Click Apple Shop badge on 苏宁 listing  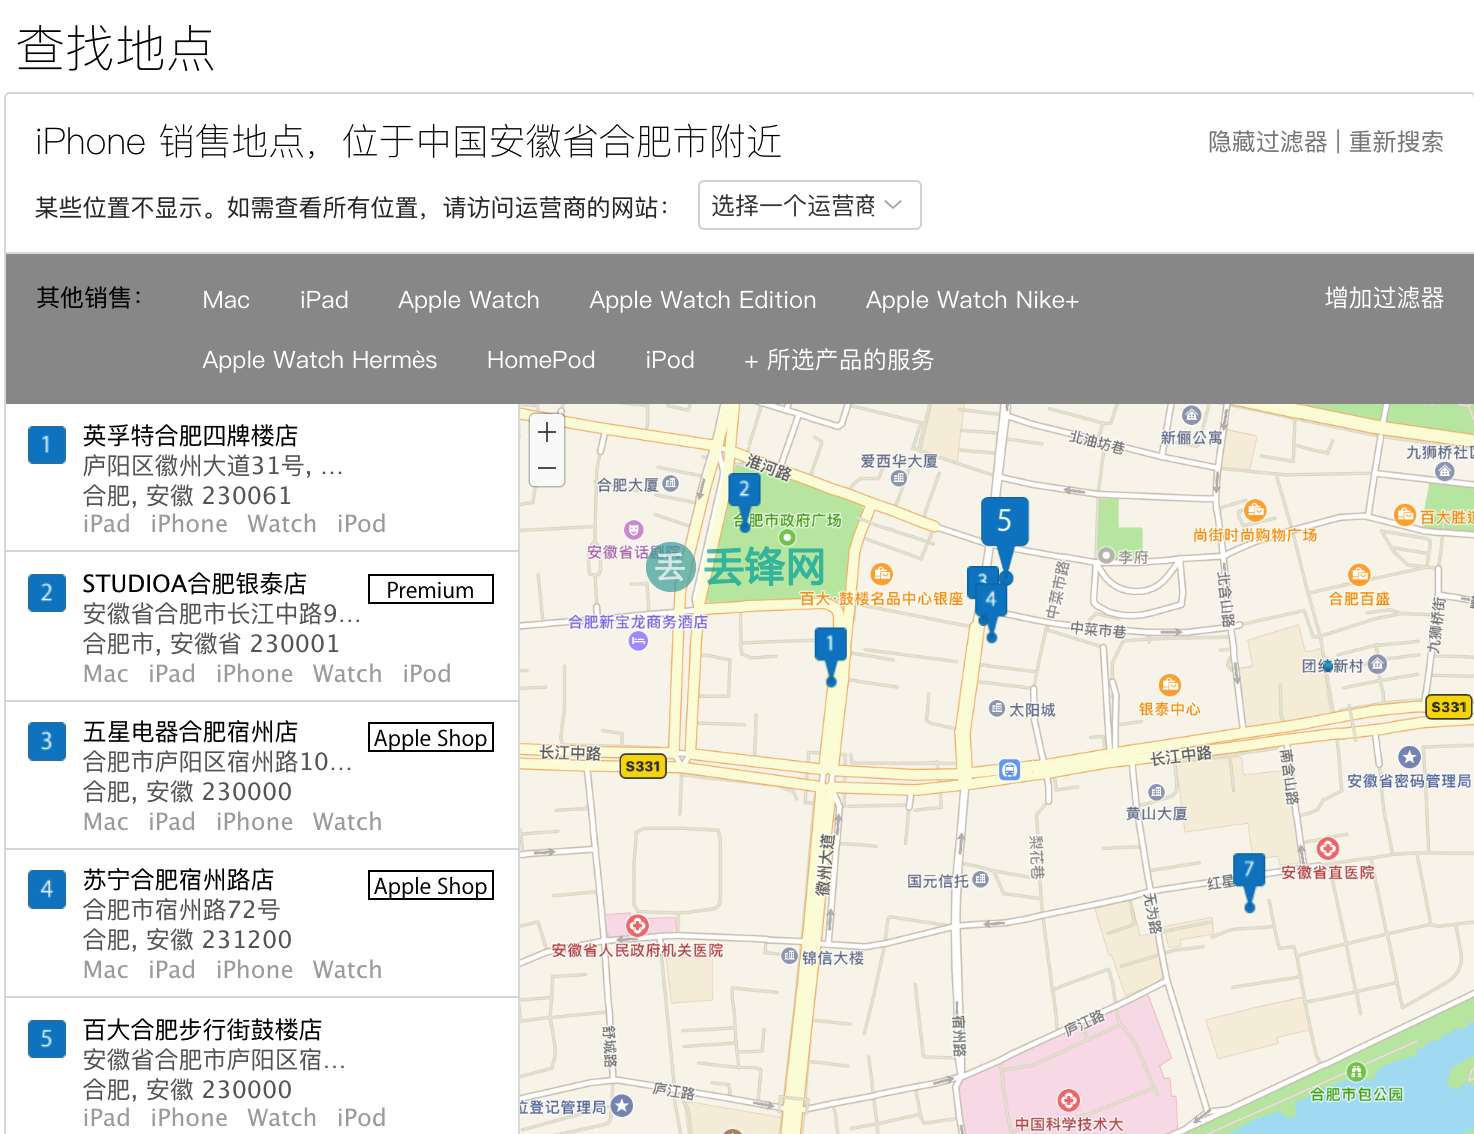[x=431, y=885]
